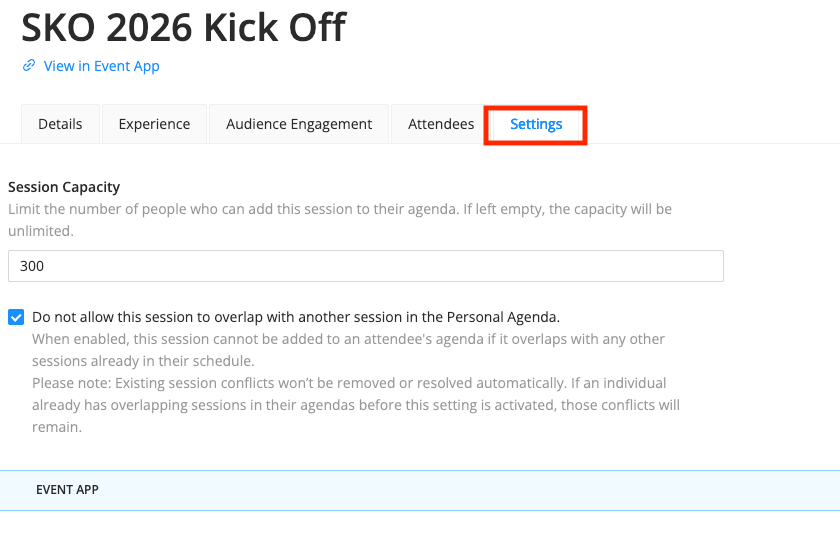Focus the Session Capacity input field
The width and height of the screenshot is (840, 537).
(365, 266)
